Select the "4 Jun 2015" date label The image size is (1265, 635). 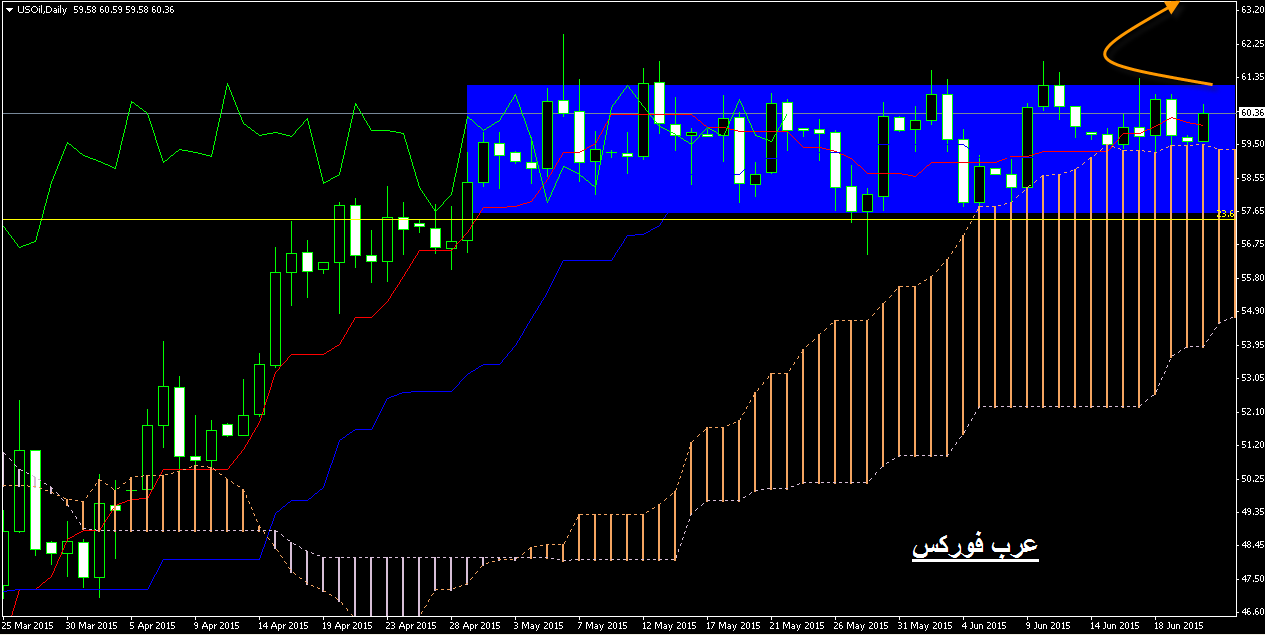[x=986, y=627]
